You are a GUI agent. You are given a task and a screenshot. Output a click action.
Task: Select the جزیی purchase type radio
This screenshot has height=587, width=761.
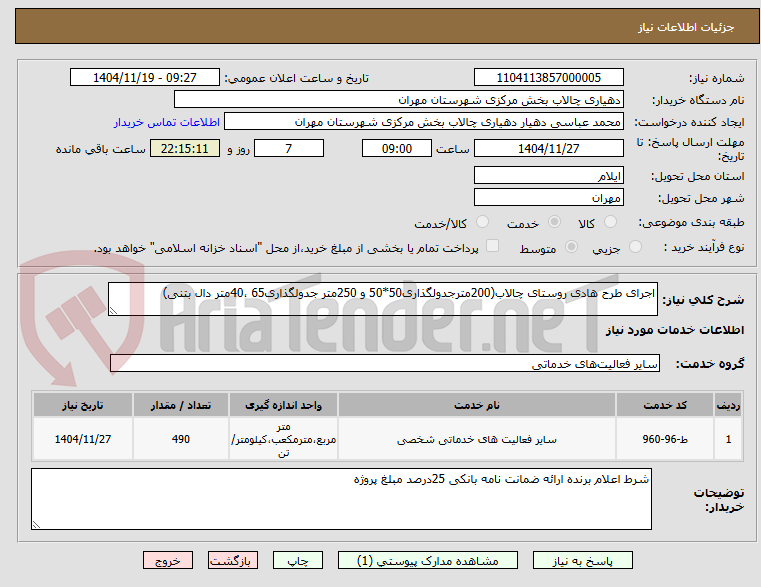[635, 247]
